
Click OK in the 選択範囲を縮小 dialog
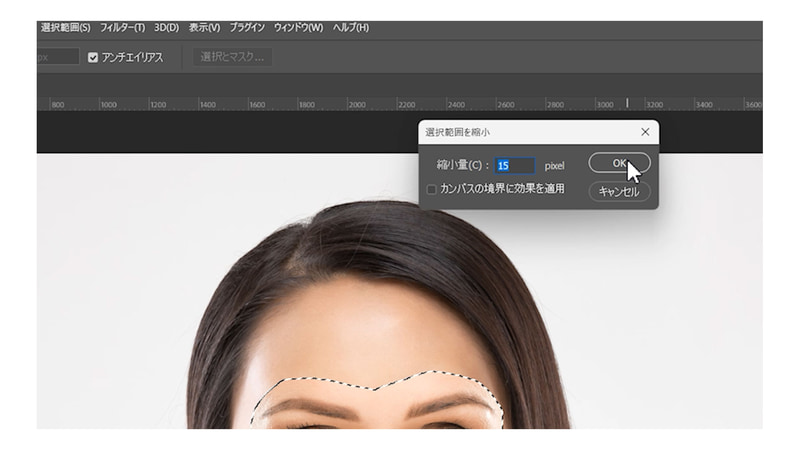point(619,163)
